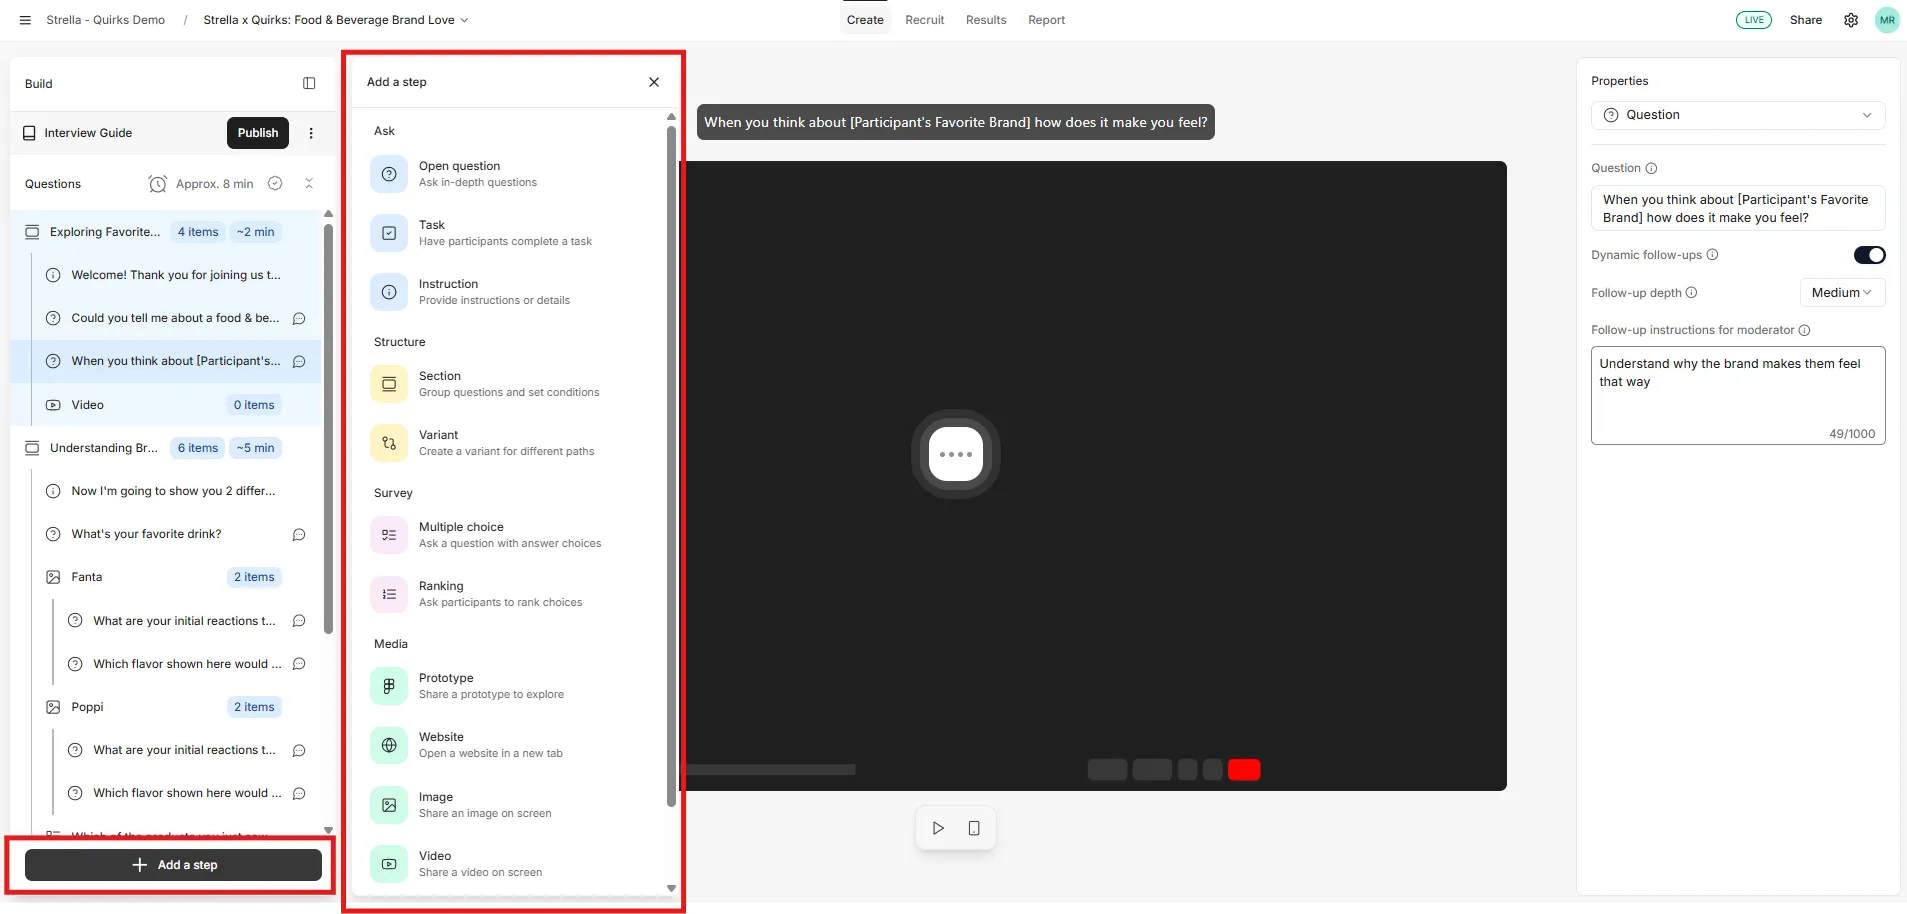Click the Strella - Quirks Demo breadcrumb
This screenshot has height=914, width=1907.
pyautogui.click(x=106, y=20)
